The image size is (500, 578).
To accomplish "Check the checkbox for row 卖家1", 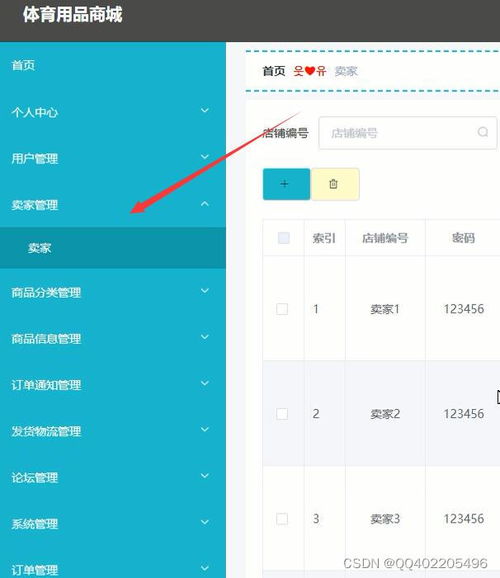I will coord(282,309).
